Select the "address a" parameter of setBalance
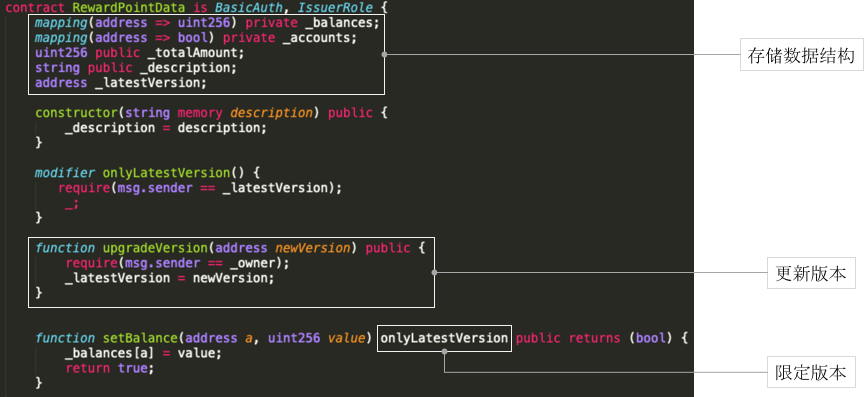The width and height of the screenshot is (867, 397). pyautogui.click(x=218, y=338)
